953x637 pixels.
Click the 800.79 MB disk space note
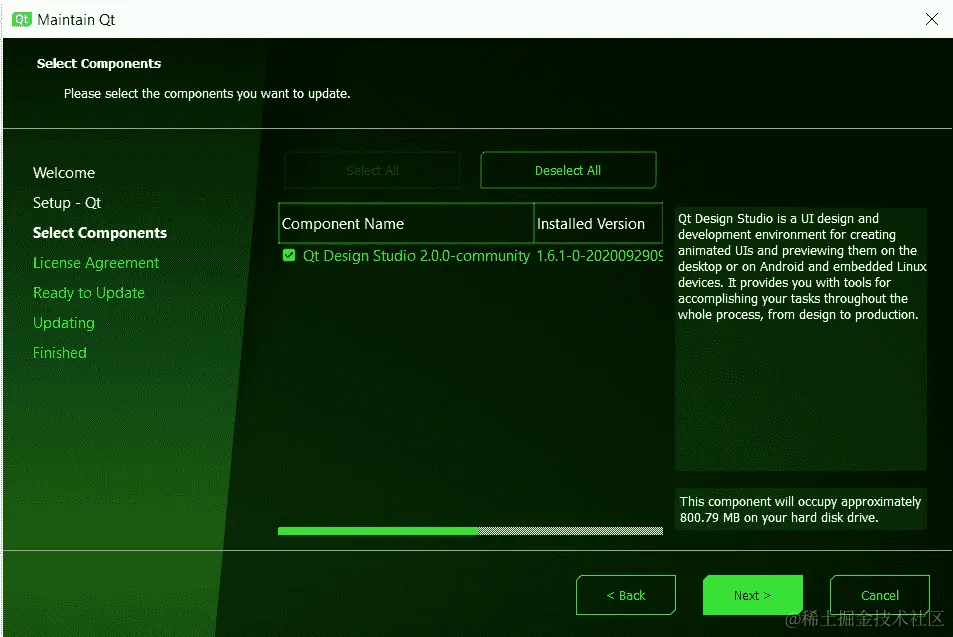pos(800,509)
